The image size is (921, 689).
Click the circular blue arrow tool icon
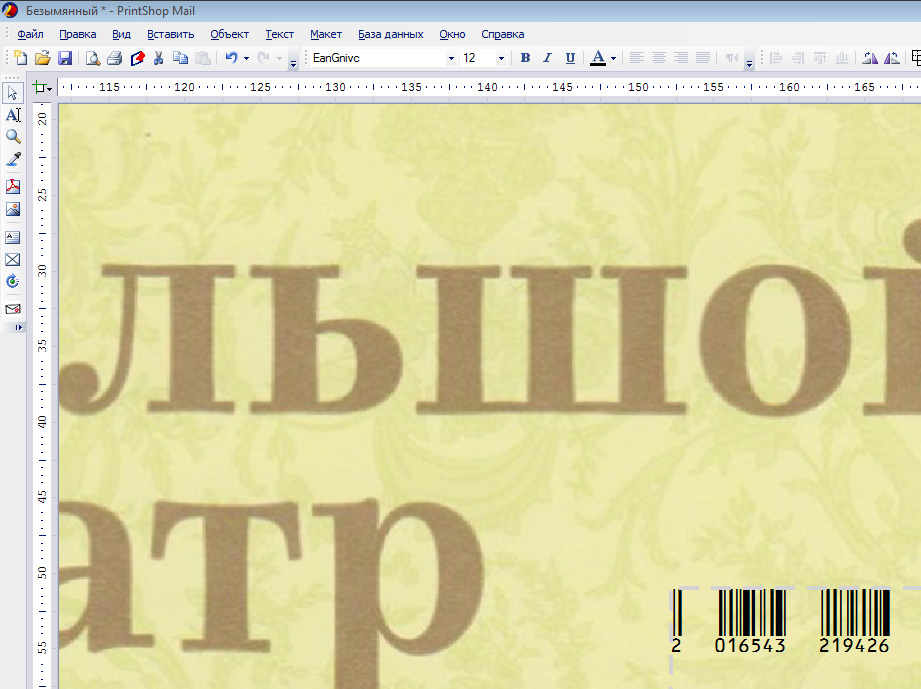click(x=13, y=281)
